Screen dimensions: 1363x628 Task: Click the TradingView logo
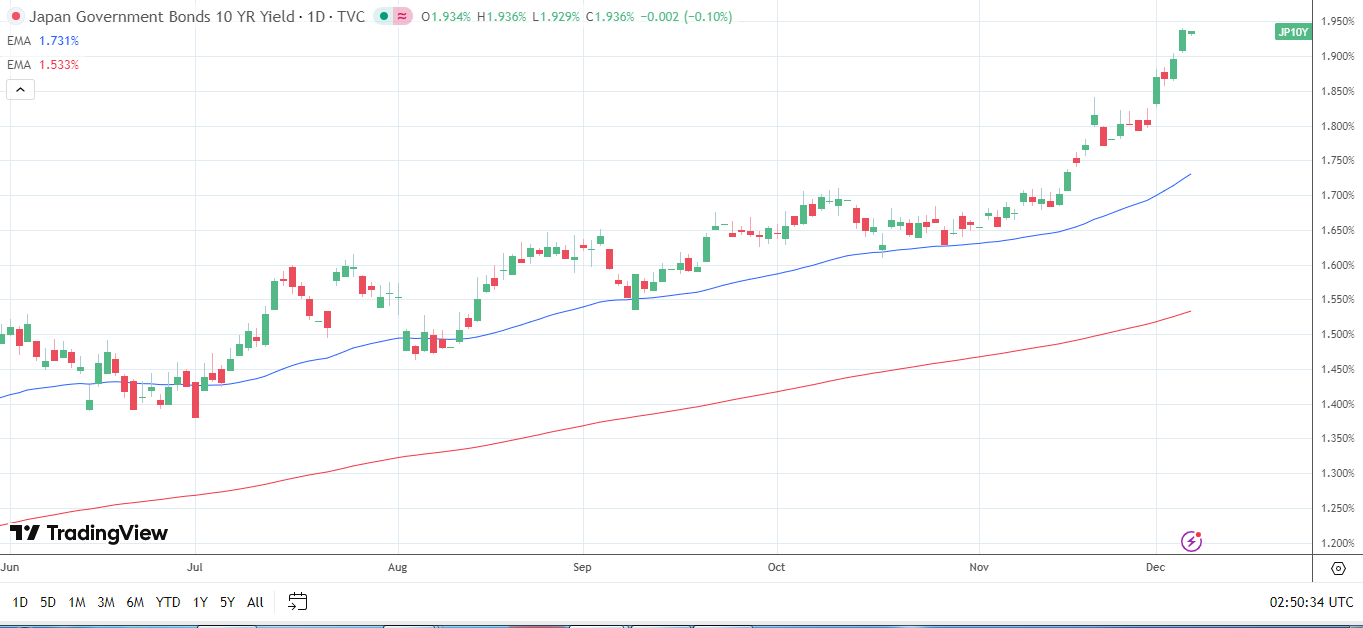tap(89, 533)
